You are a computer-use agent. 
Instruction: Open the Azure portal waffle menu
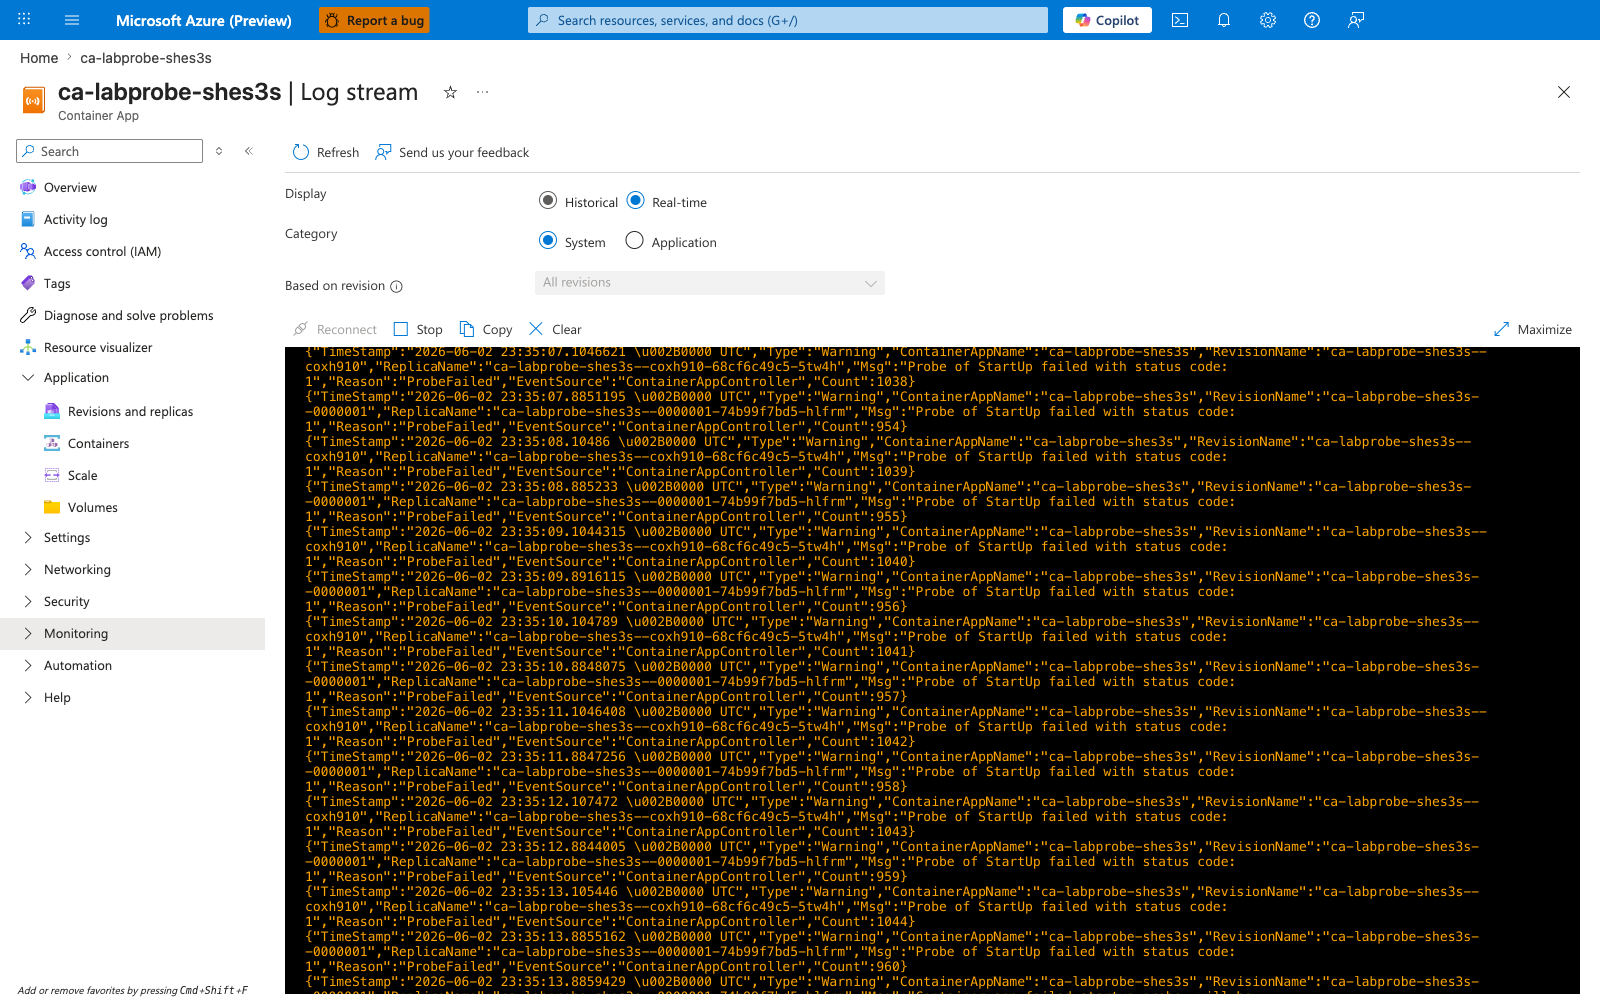coord(24,20)
